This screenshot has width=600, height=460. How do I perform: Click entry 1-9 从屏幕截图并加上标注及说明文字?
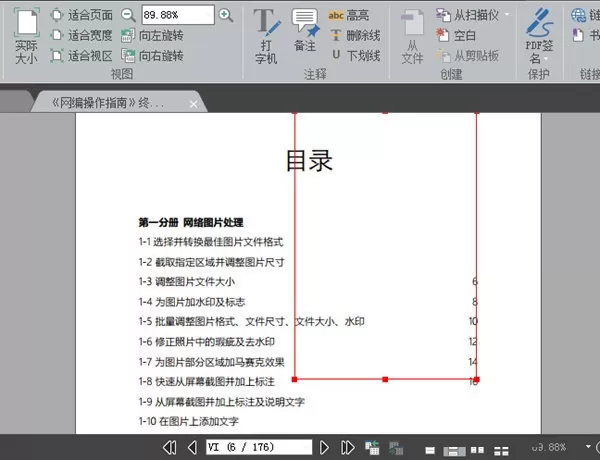click(x=222, y=401)
